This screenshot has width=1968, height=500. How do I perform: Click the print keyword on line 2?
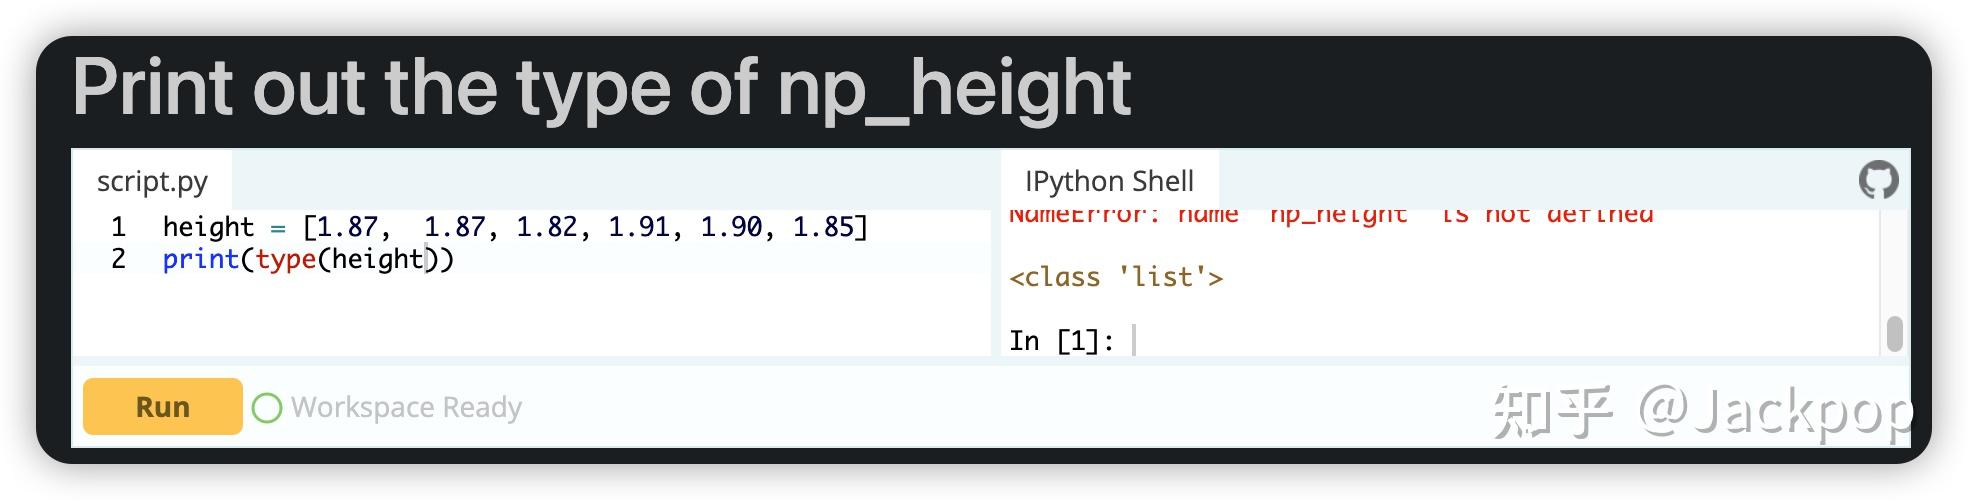tap(200, 259)
